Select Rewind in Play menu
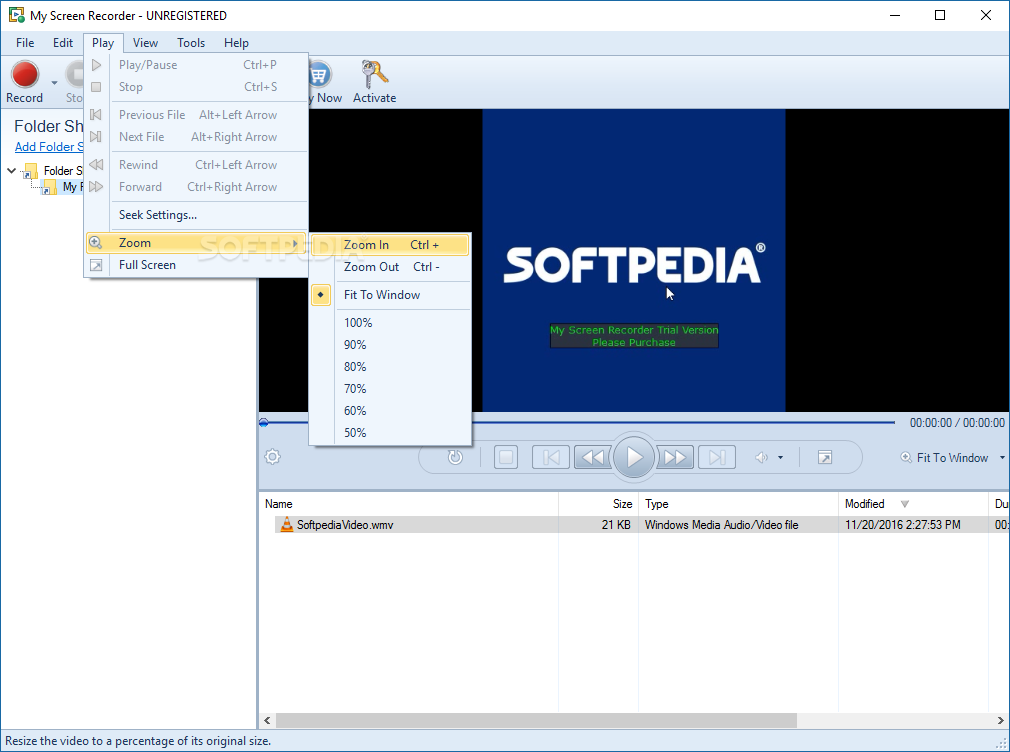Viewport: 1010px width, 752px height. point(196,164)
